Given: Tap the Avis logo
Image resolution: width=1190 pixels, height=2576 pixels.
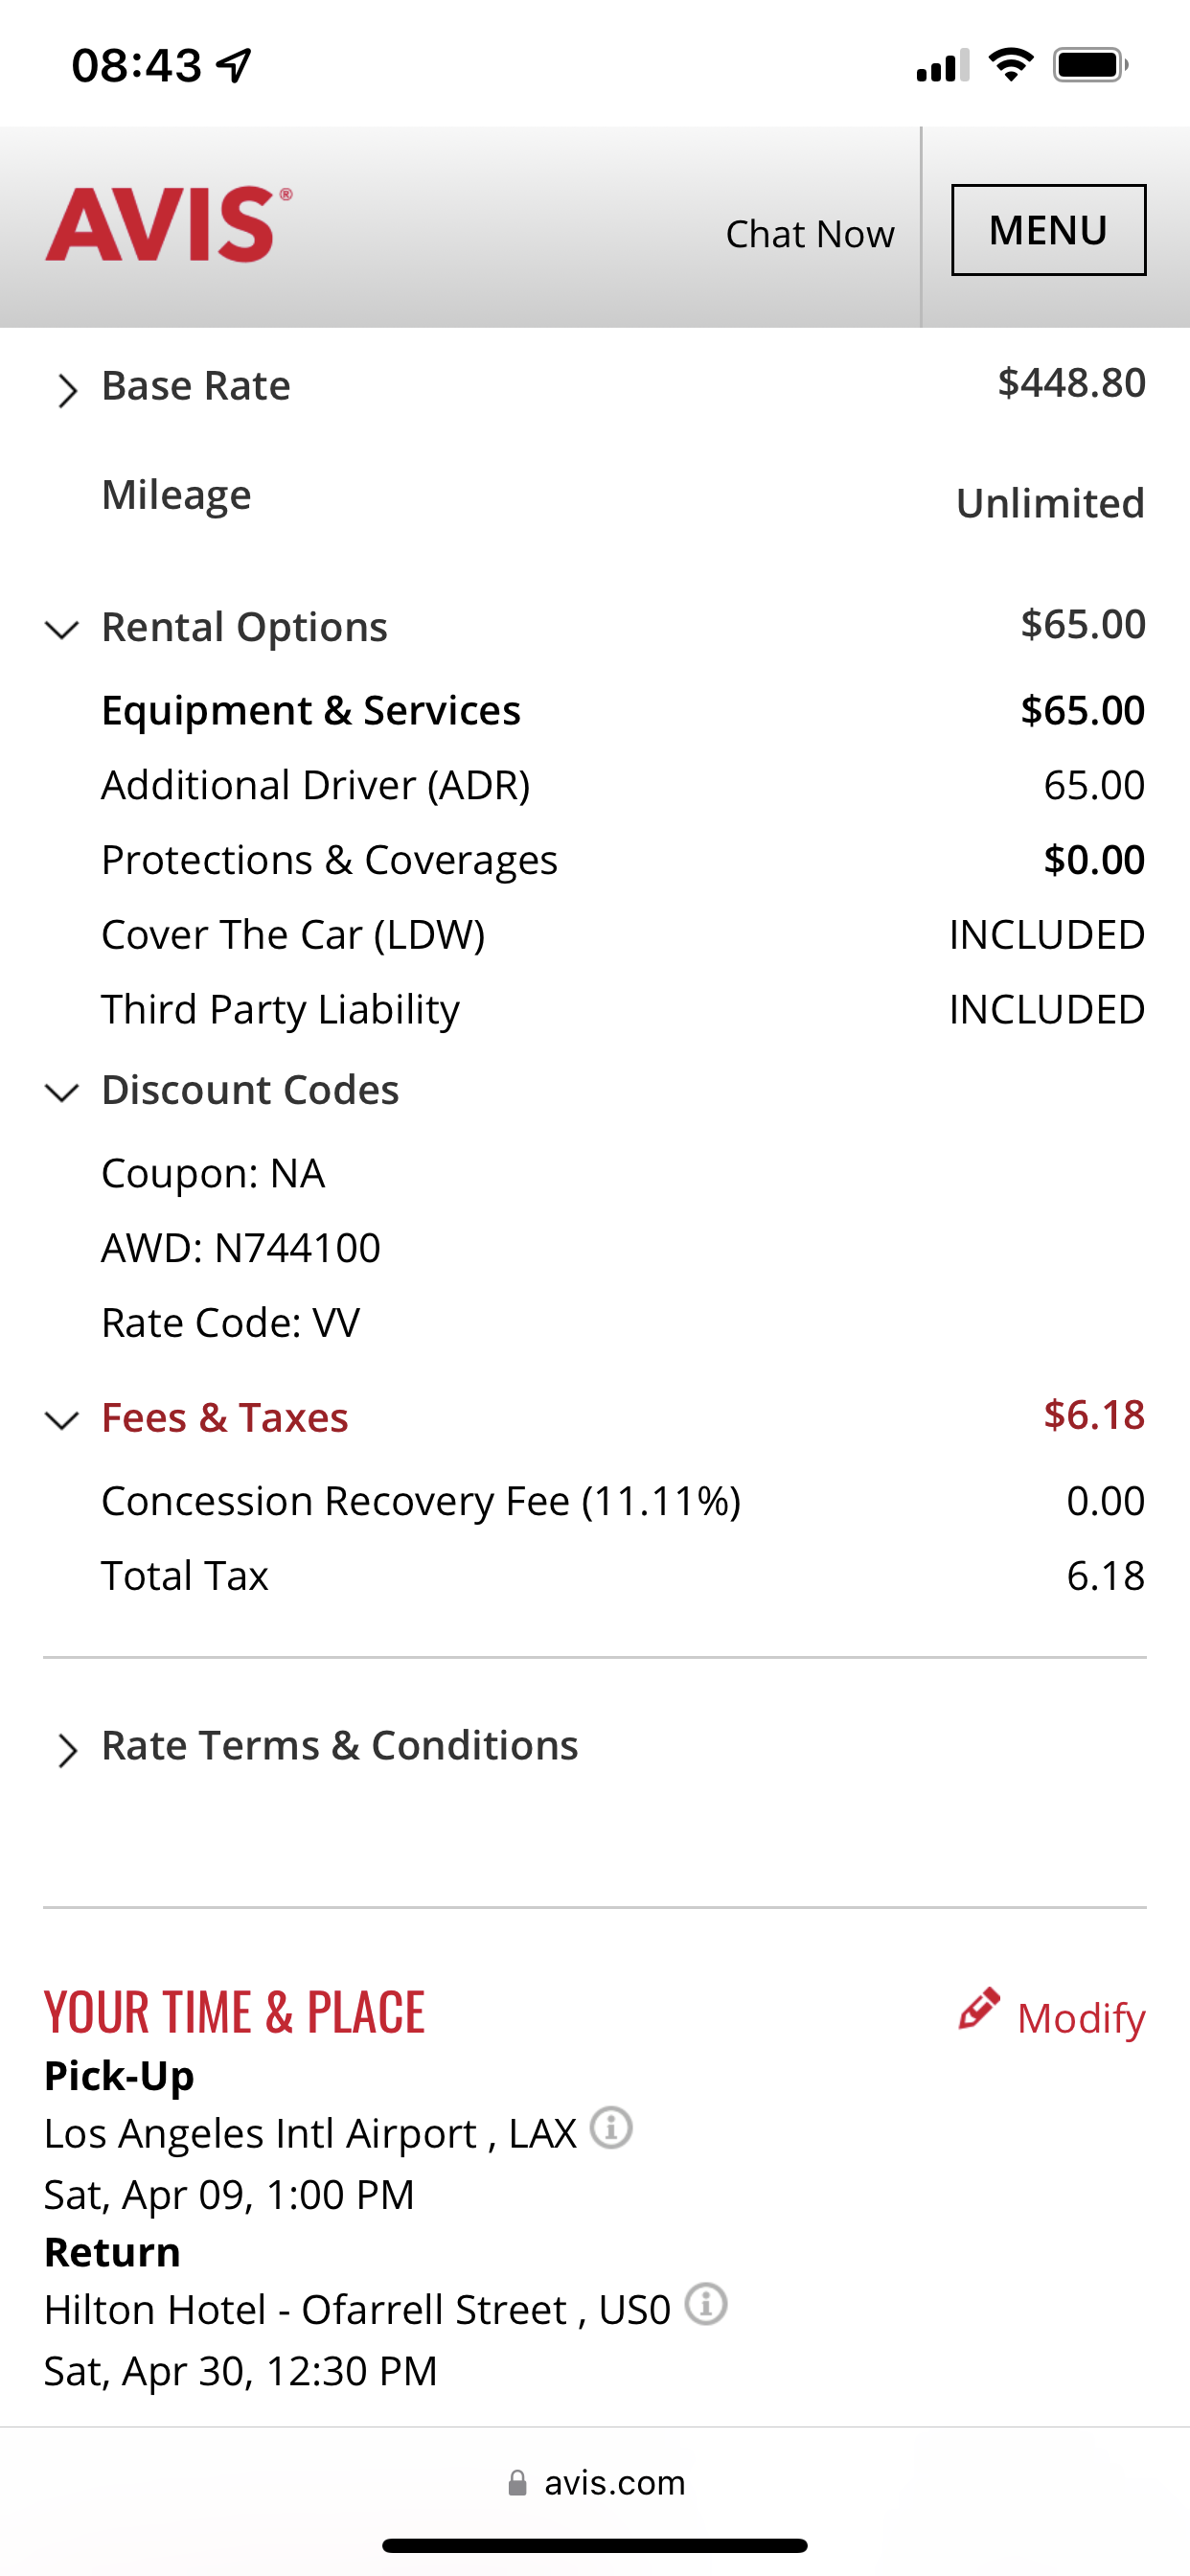Looking at the screenshot, I should (x=168, y=225).
